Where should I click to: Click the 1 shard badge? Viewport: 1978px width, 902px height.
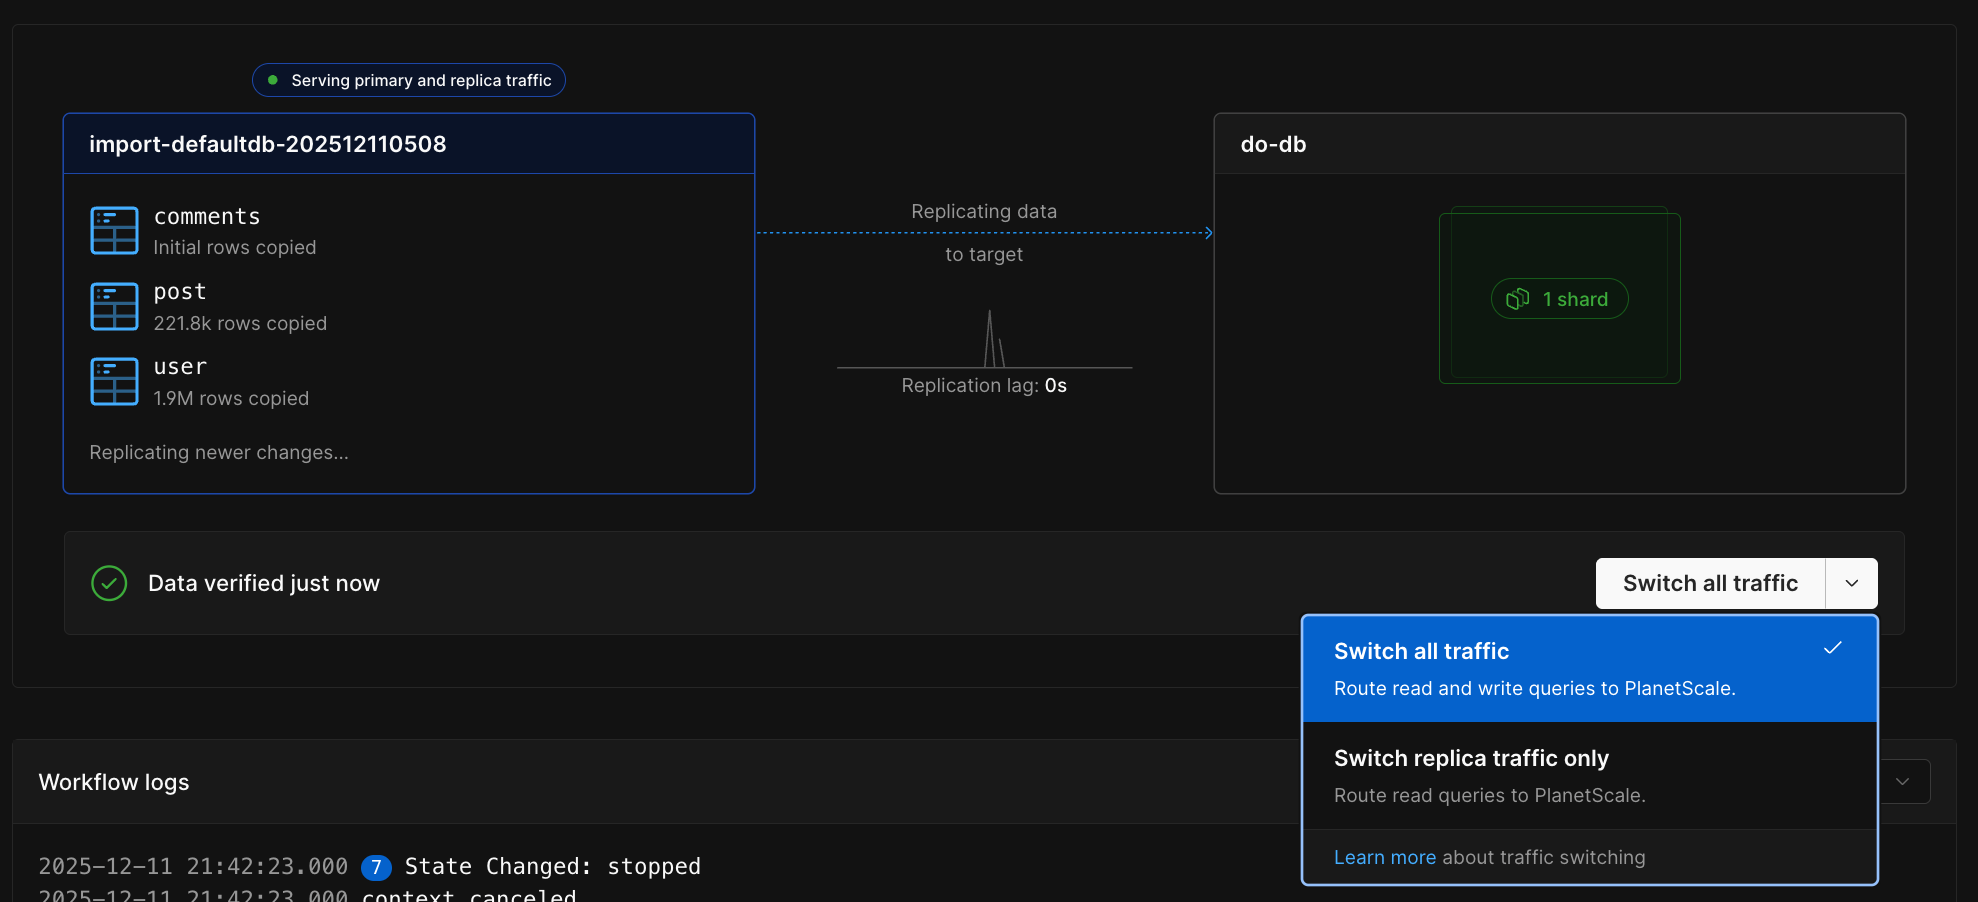pos(1559,299)
